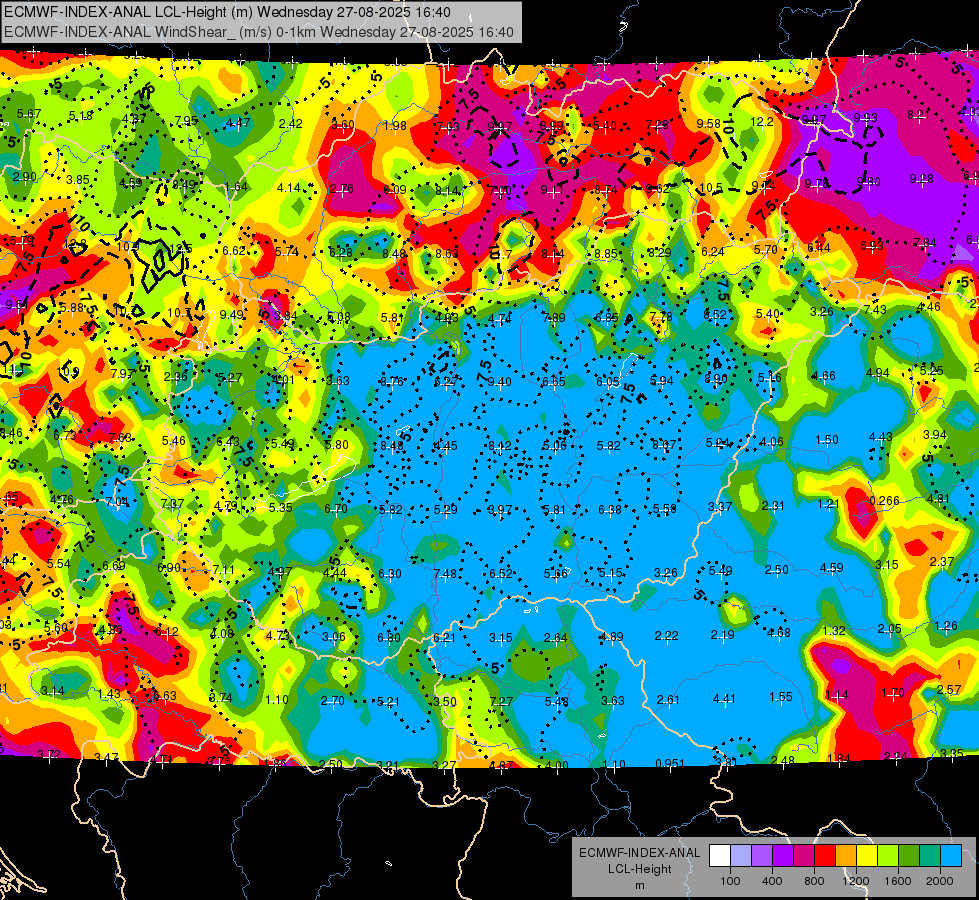Viewport: 979px width, 900px height.
Task: Click the legend LCL-Height label
Action: pos(639,869)
